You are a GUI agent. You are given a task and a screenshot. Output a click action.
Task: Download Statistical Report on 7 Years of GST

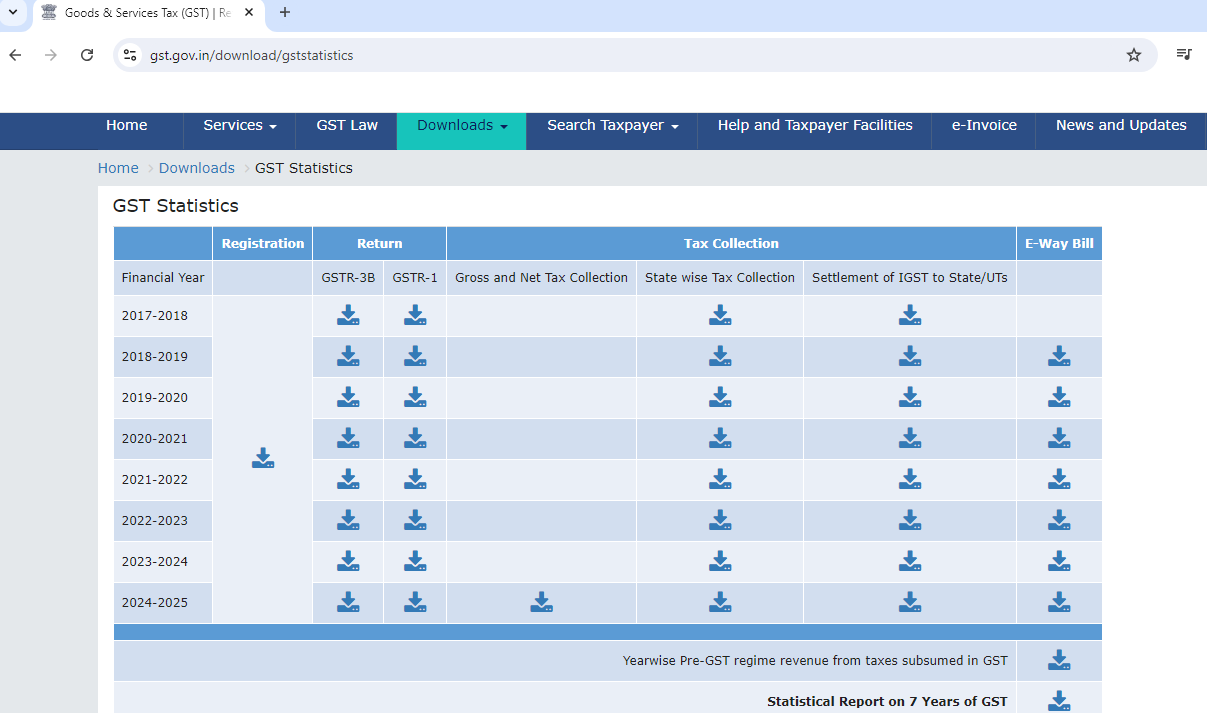(x=1059, y=701)
